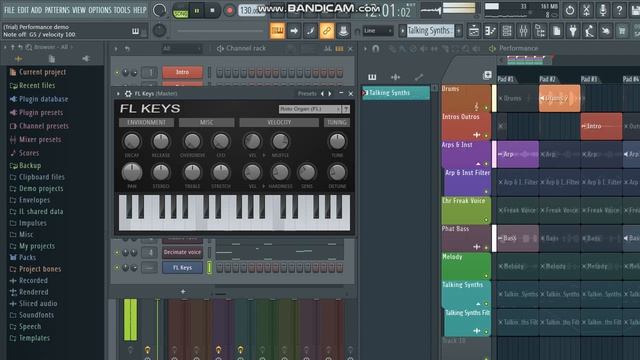This screenshot has height=360, width=640.
Task: Open the playlist view icon
Action: point(474,31)
